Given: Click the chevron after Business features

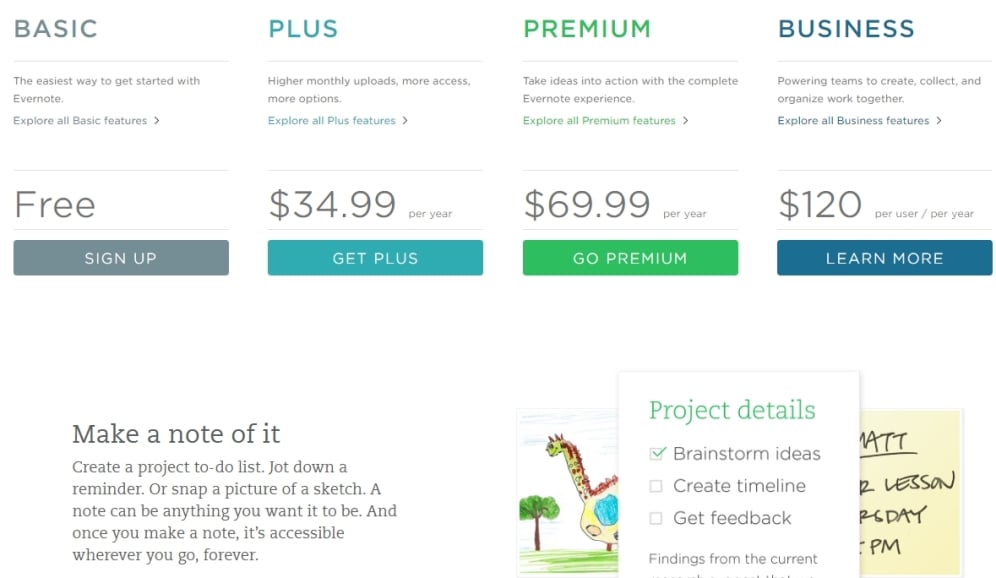Looking at the screenshot, I should pos(939,121).
